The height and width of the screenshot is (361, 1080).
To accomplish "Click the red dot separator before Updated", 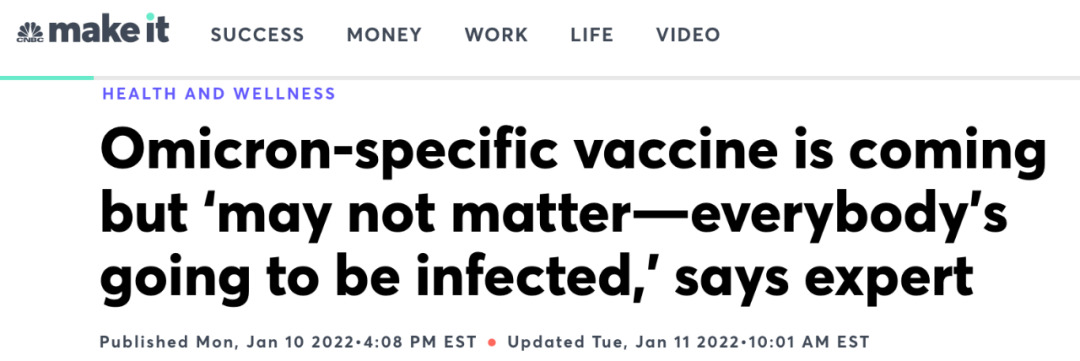I will [492, 342].
